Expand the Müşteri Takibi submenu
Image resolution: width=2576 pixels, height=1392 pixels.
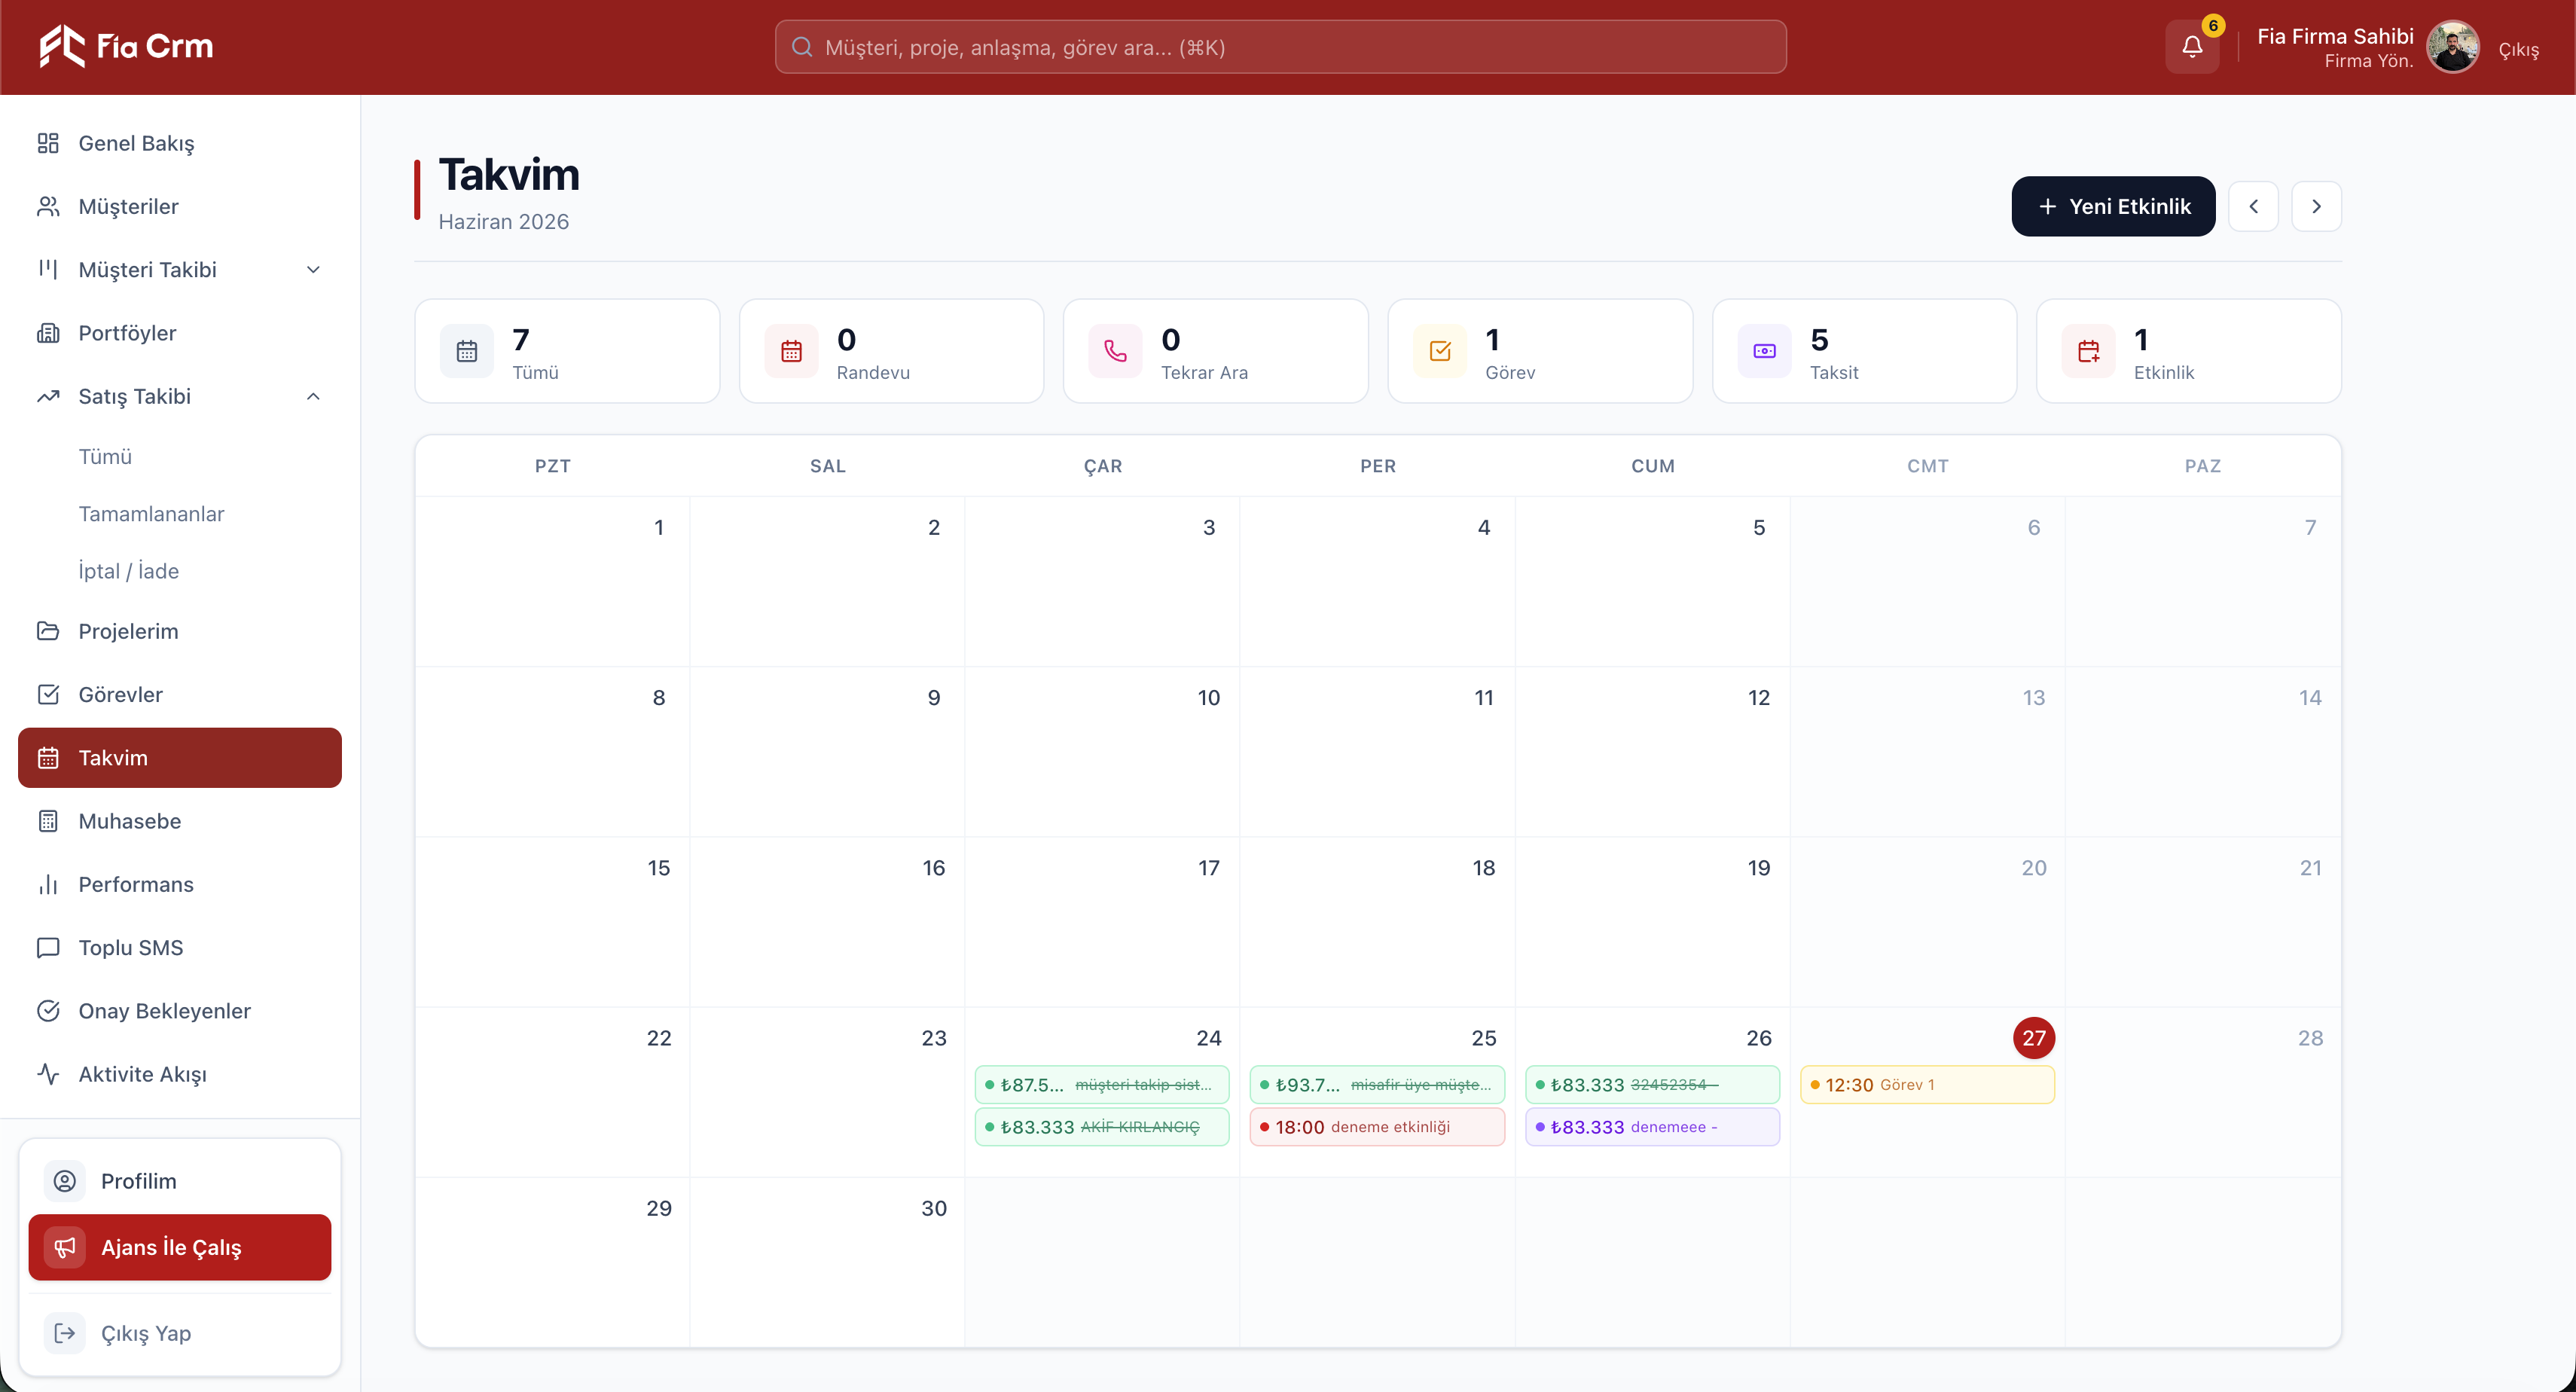180,269
